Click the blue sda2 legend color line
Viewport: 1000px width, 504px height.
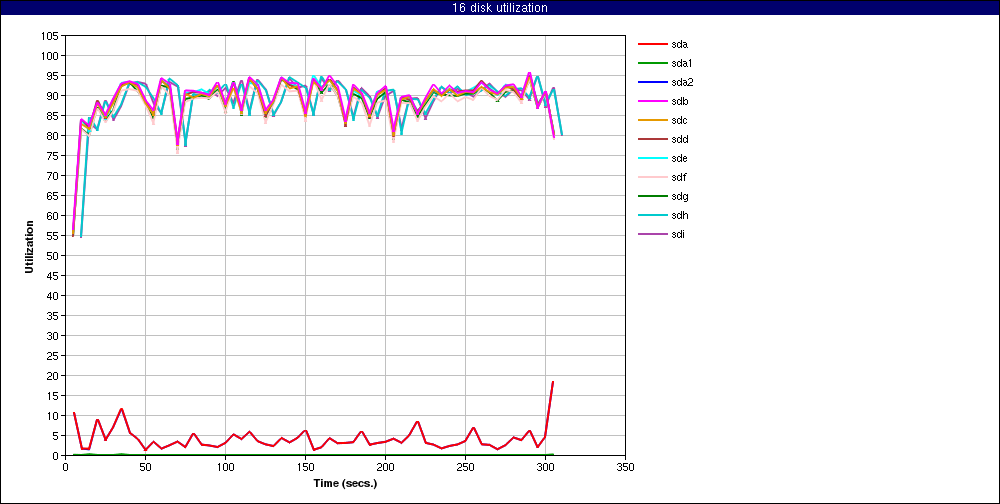[x=652, y=82]
